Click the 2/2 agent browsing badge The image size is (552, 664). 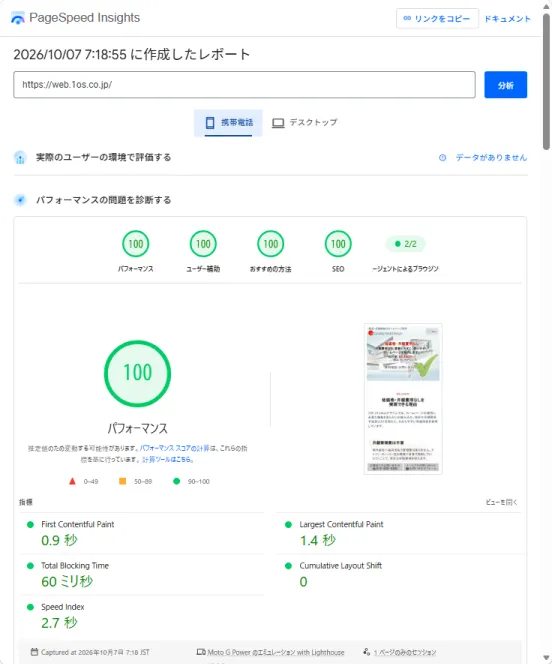406,244
